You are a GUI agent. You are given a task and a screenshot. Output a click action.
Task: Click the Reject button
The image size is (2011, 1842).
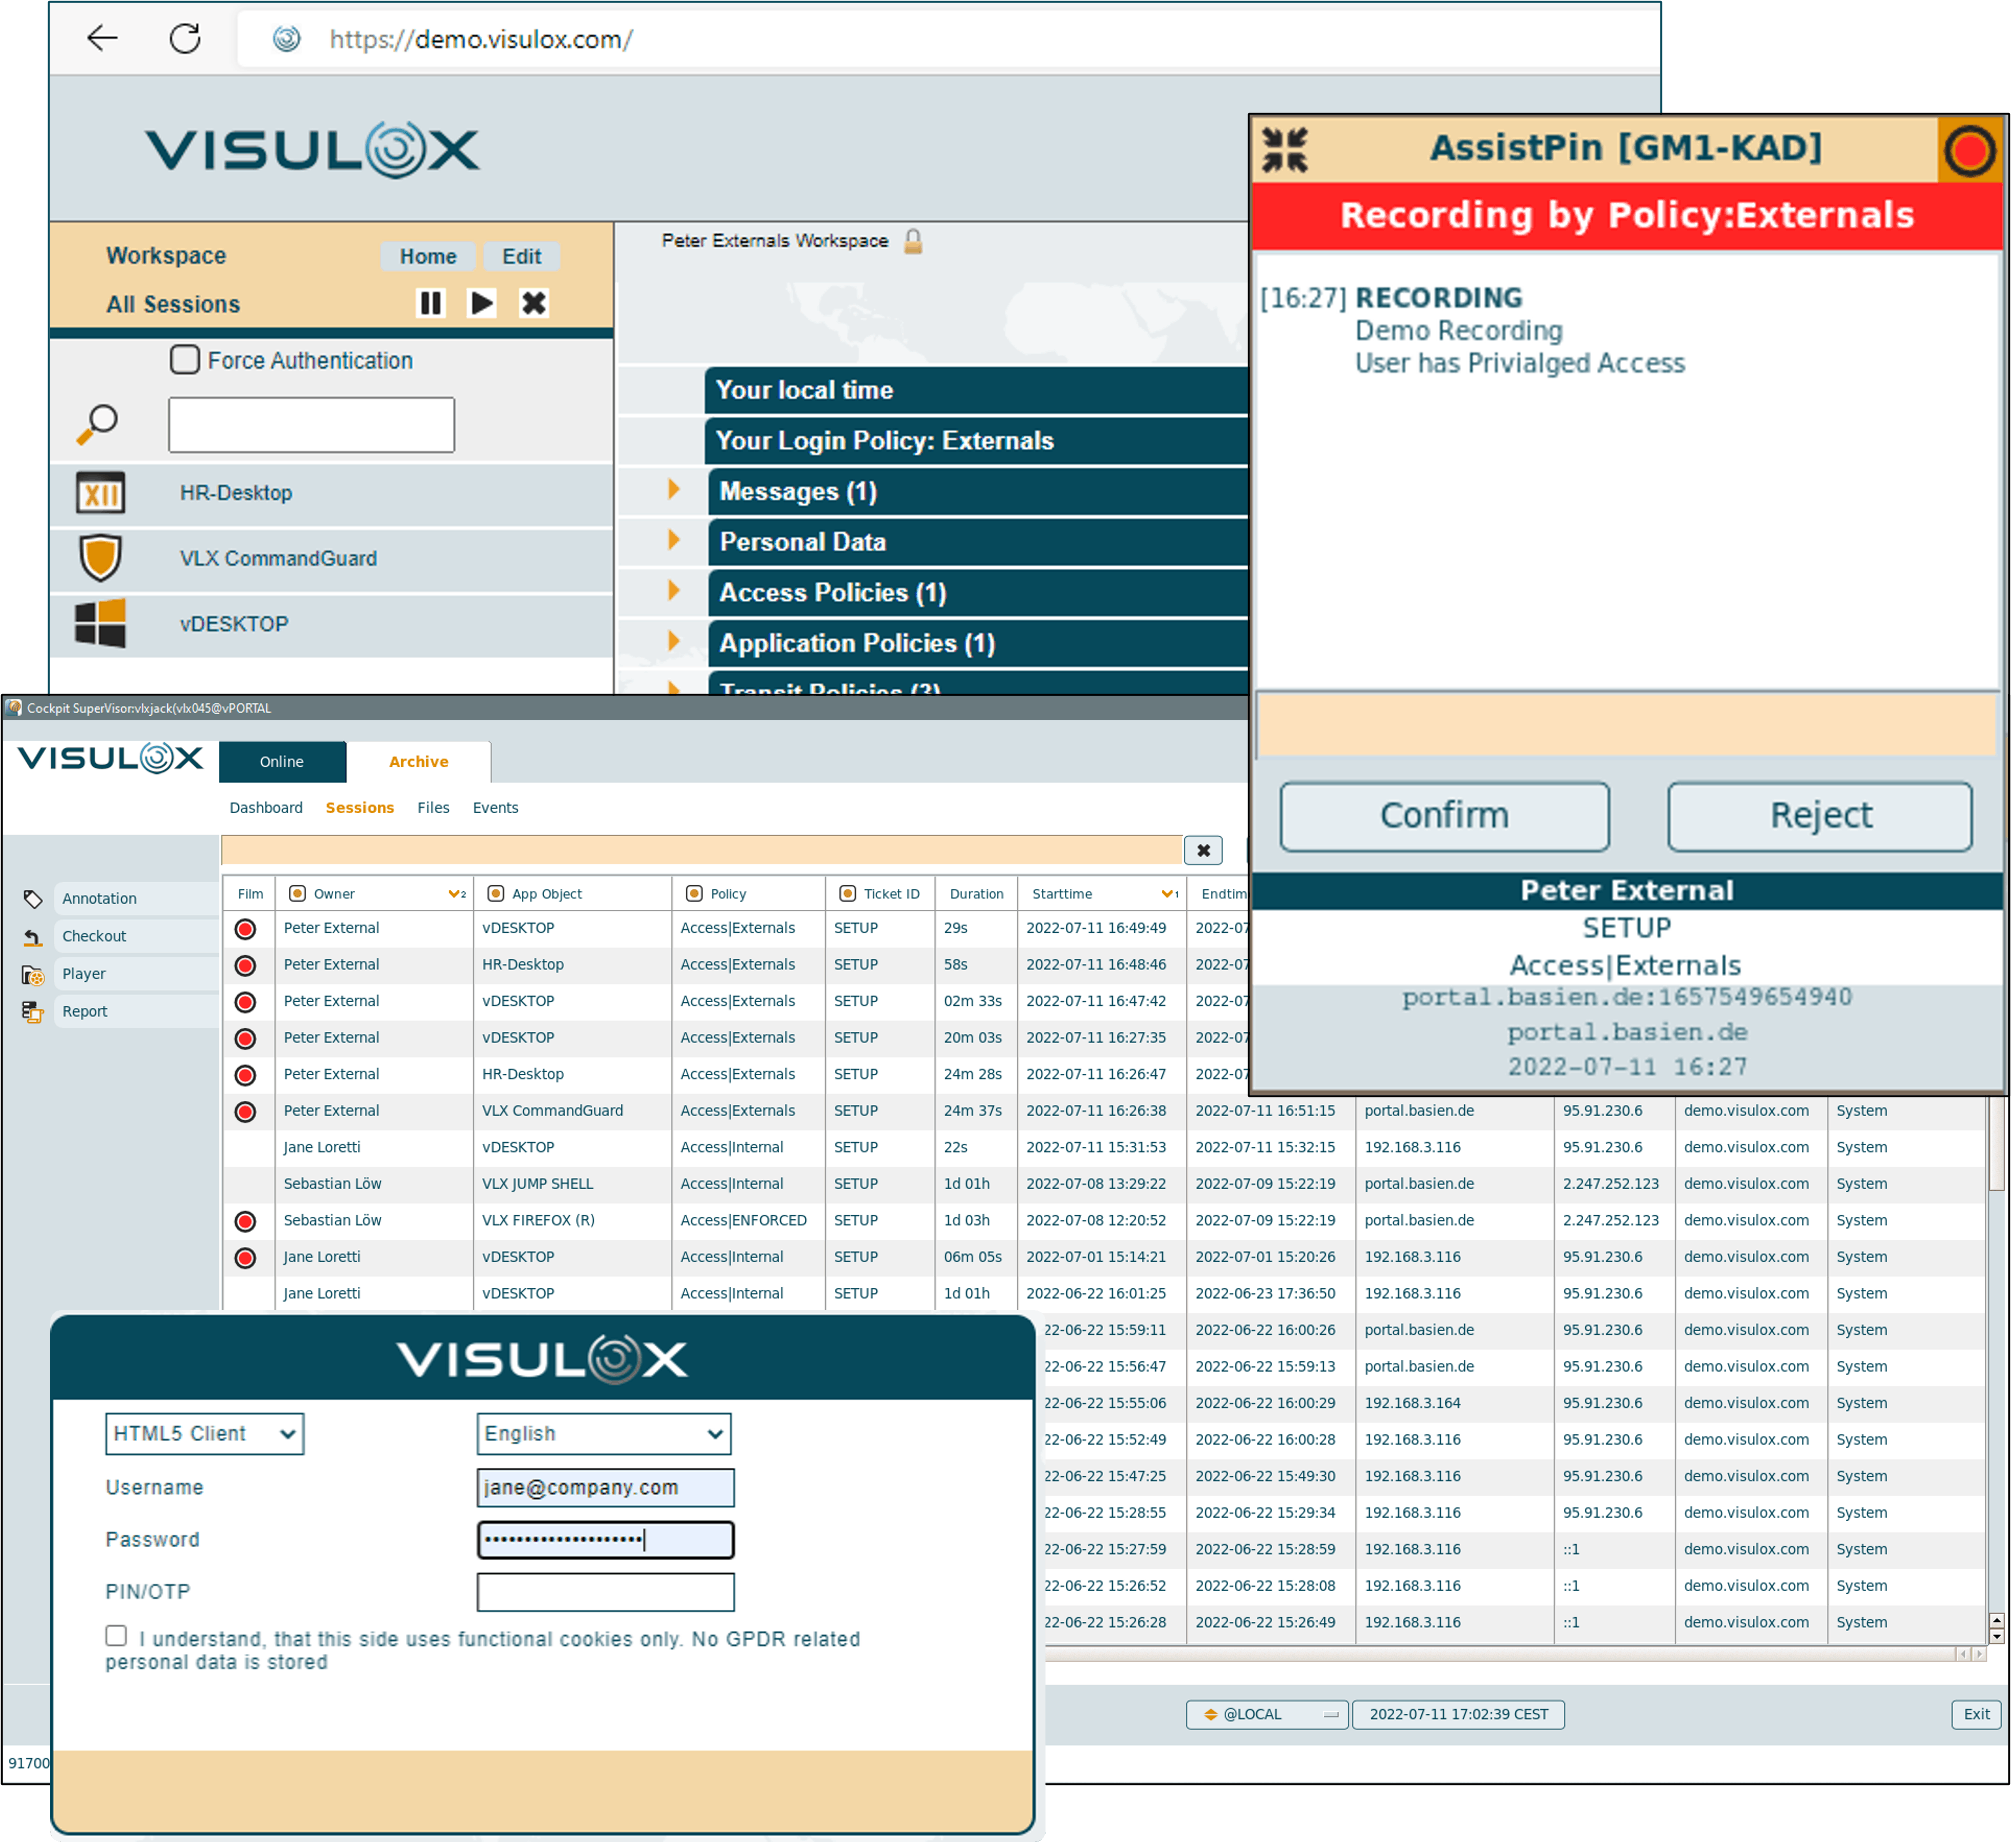coord(1819,816)
